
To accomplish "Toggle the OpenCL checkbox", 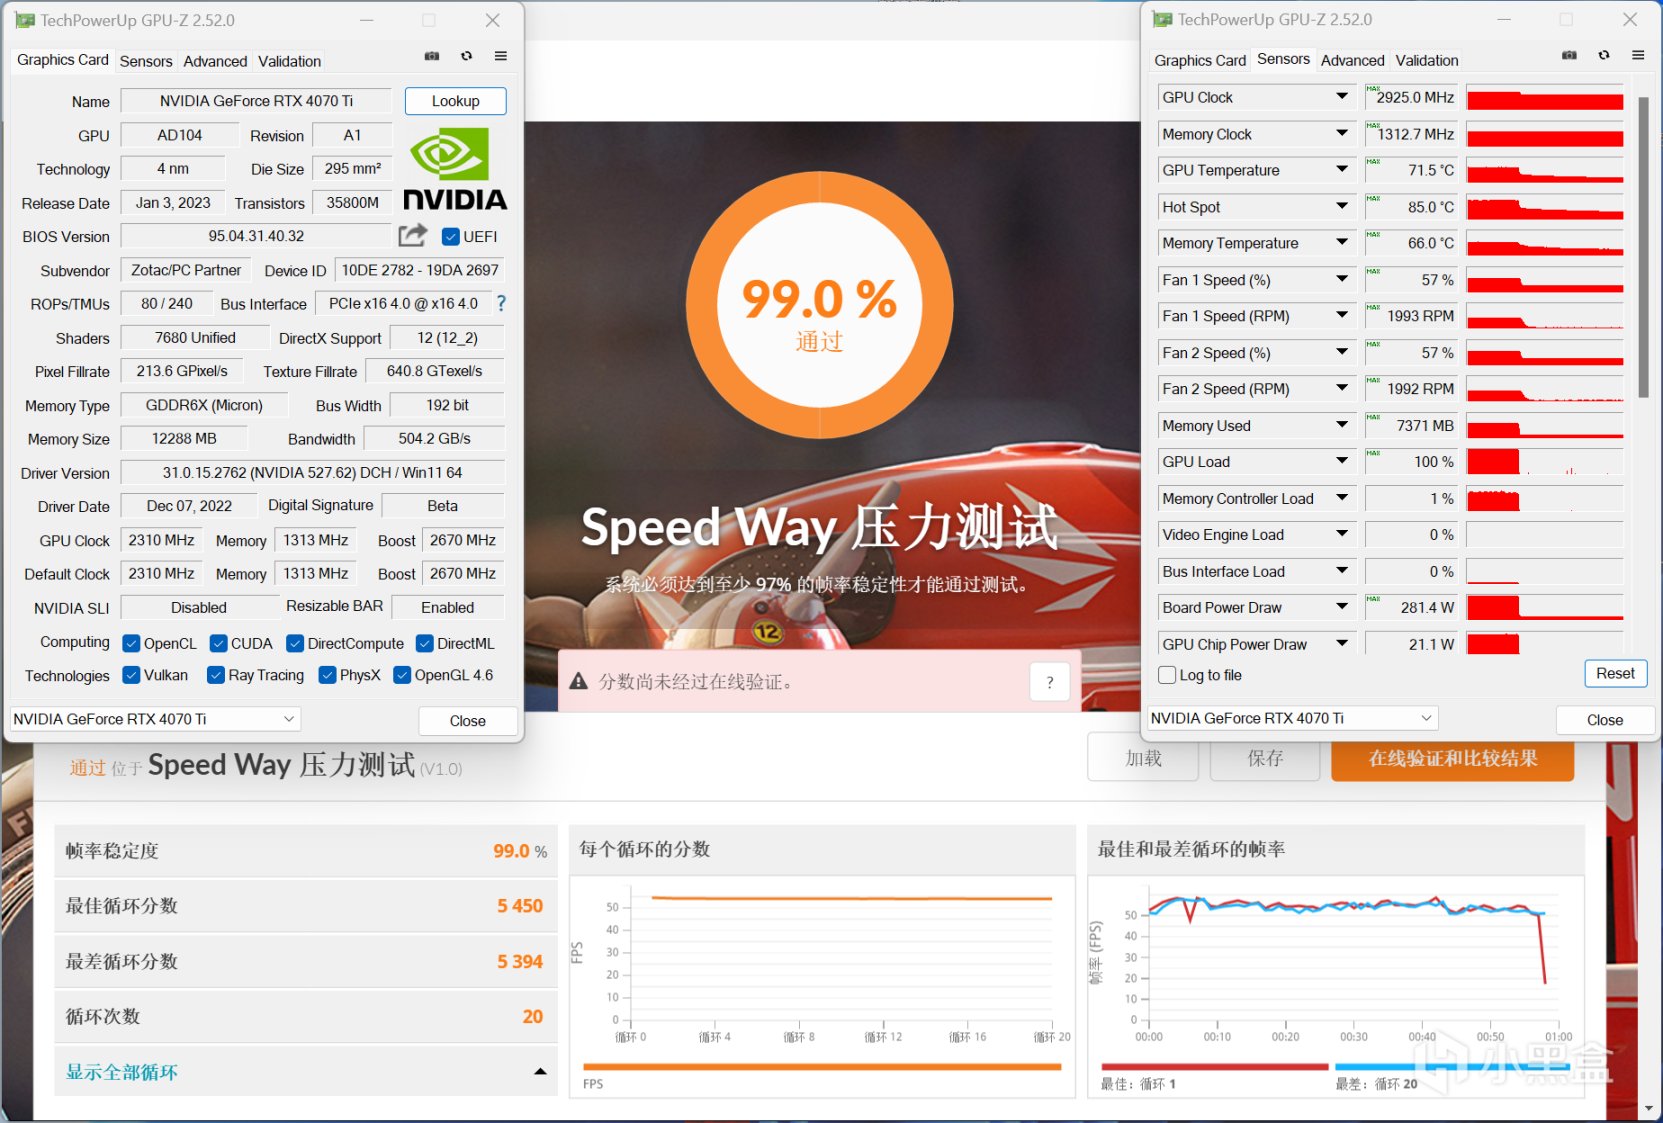I will [x=131, y=643].
